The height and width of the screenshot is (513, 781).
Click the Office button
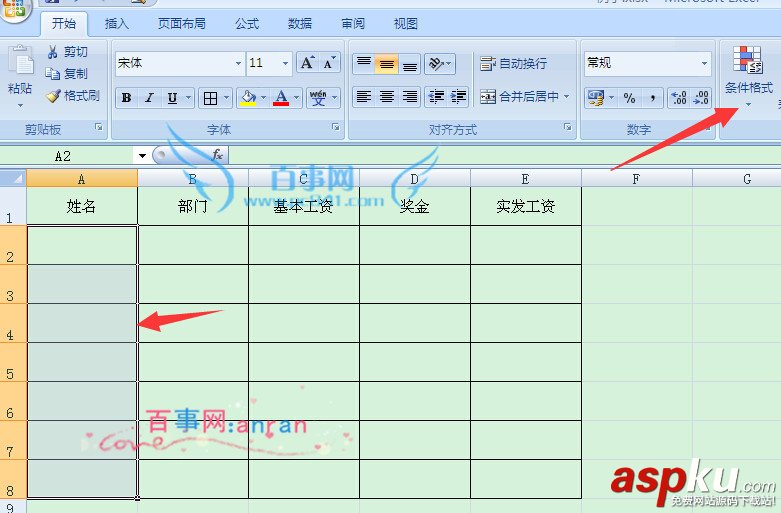click(x=14, y=9)
